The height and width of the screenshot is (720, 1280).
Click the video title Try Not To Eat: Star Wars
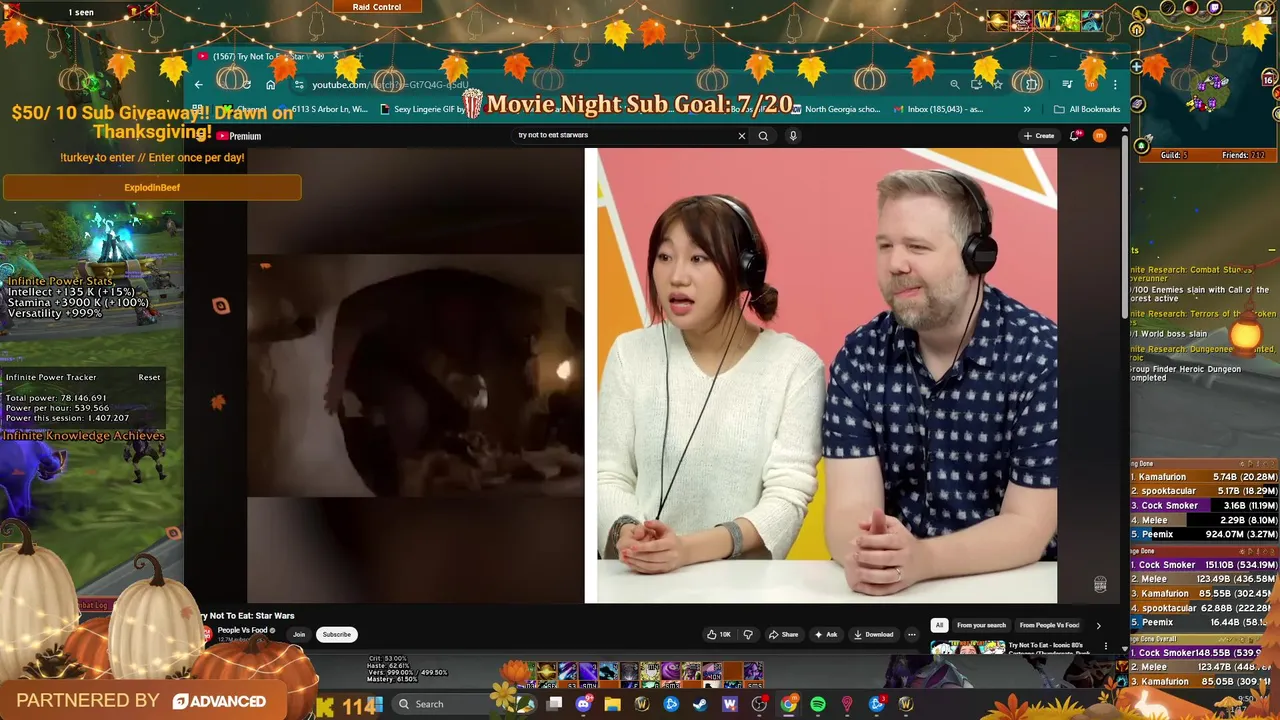point(247,616)
